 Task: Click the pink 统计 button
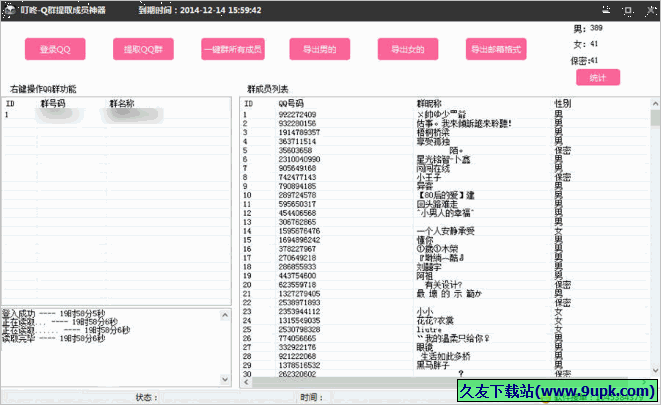point(598,78)
